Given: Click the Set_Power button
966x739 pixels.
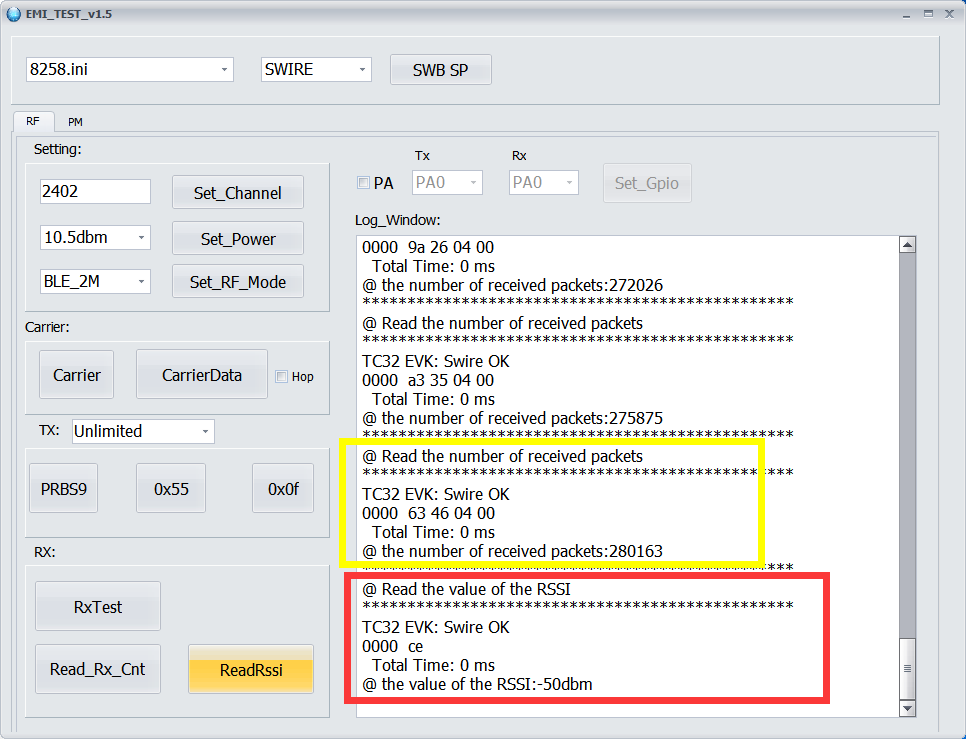Looking at the screenshot, I should click(x=238, y=238).
